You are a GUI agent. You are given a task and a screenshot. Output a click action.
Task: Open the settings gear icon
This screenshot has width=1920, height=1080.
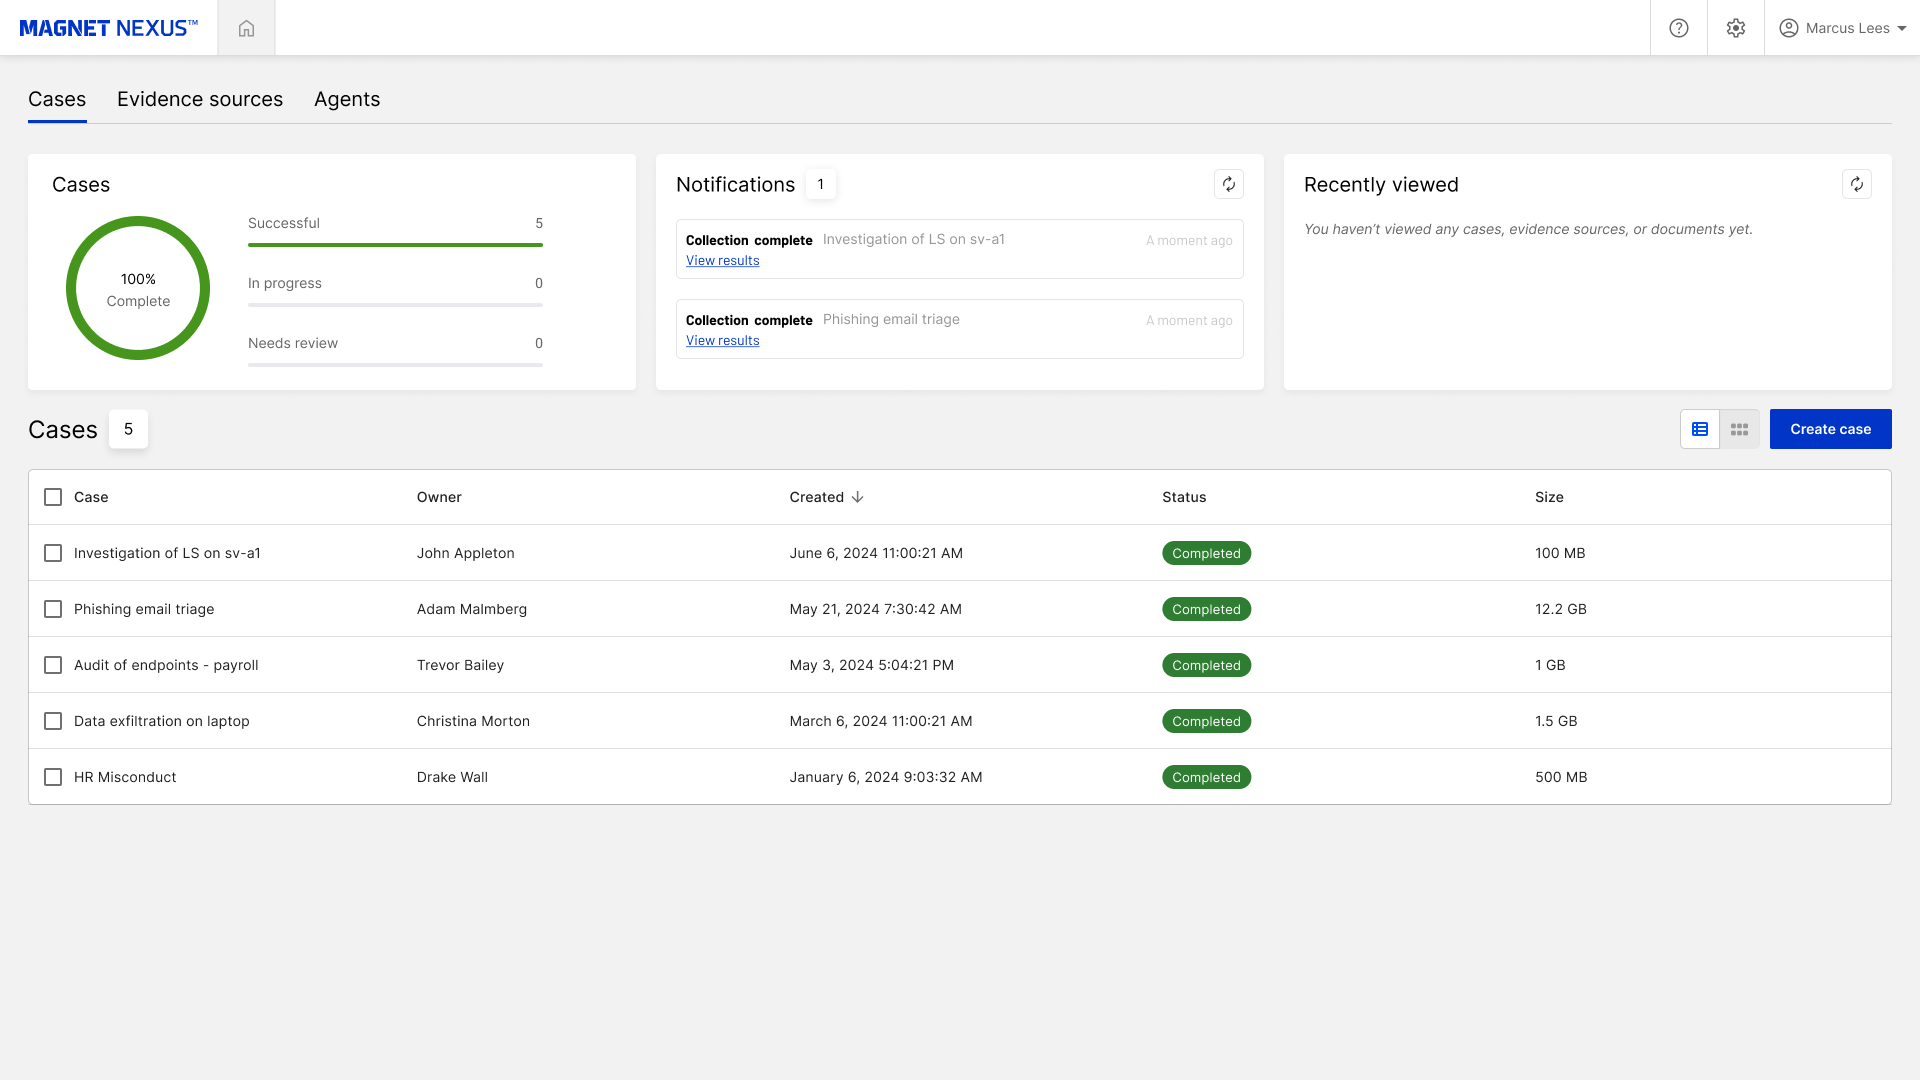(x=1735, y=27)
